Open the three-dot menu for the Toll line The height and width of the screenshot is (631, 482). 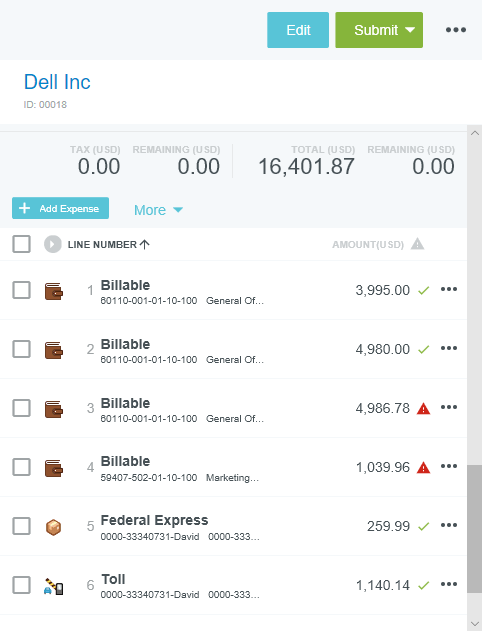point(449,584)
